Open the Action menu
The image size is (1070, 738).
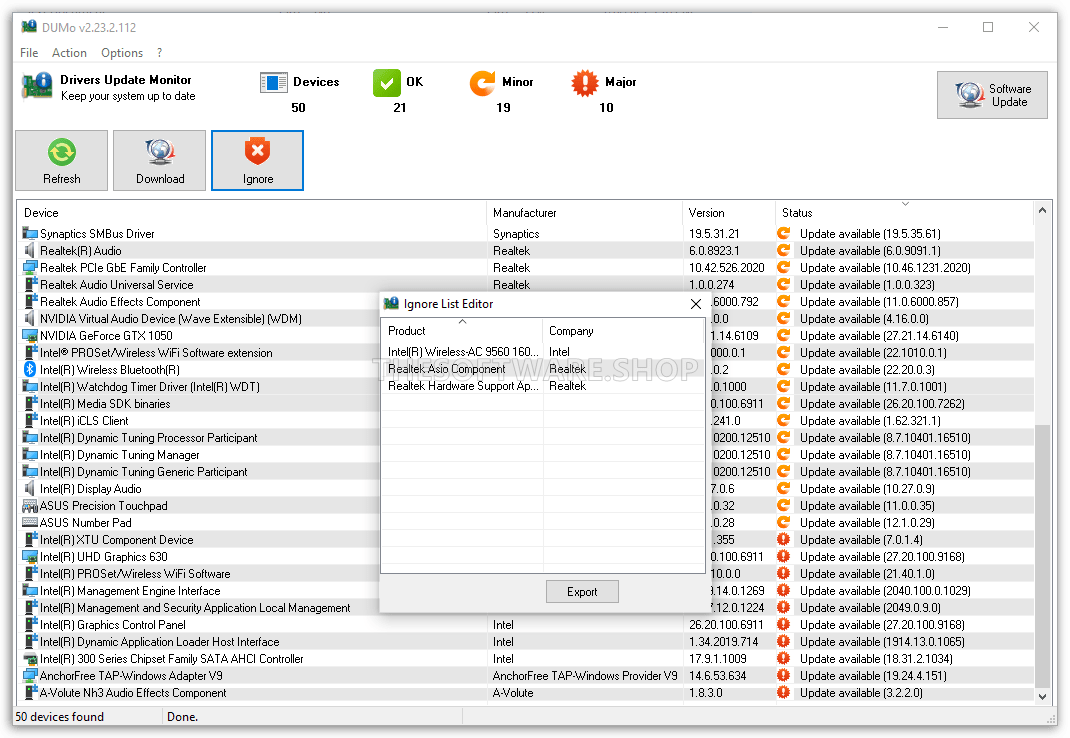click(x=69, y=53)
